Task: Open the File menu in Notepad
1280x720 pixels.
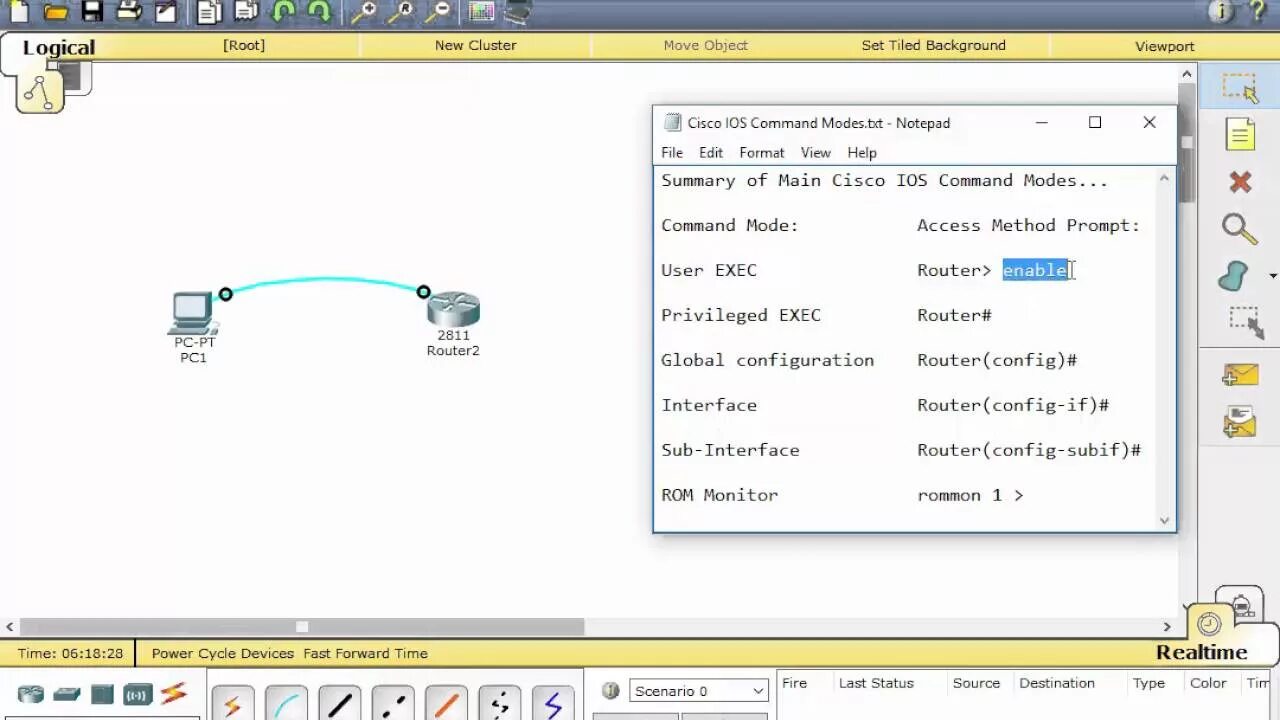Action: (x=672, y=153)
